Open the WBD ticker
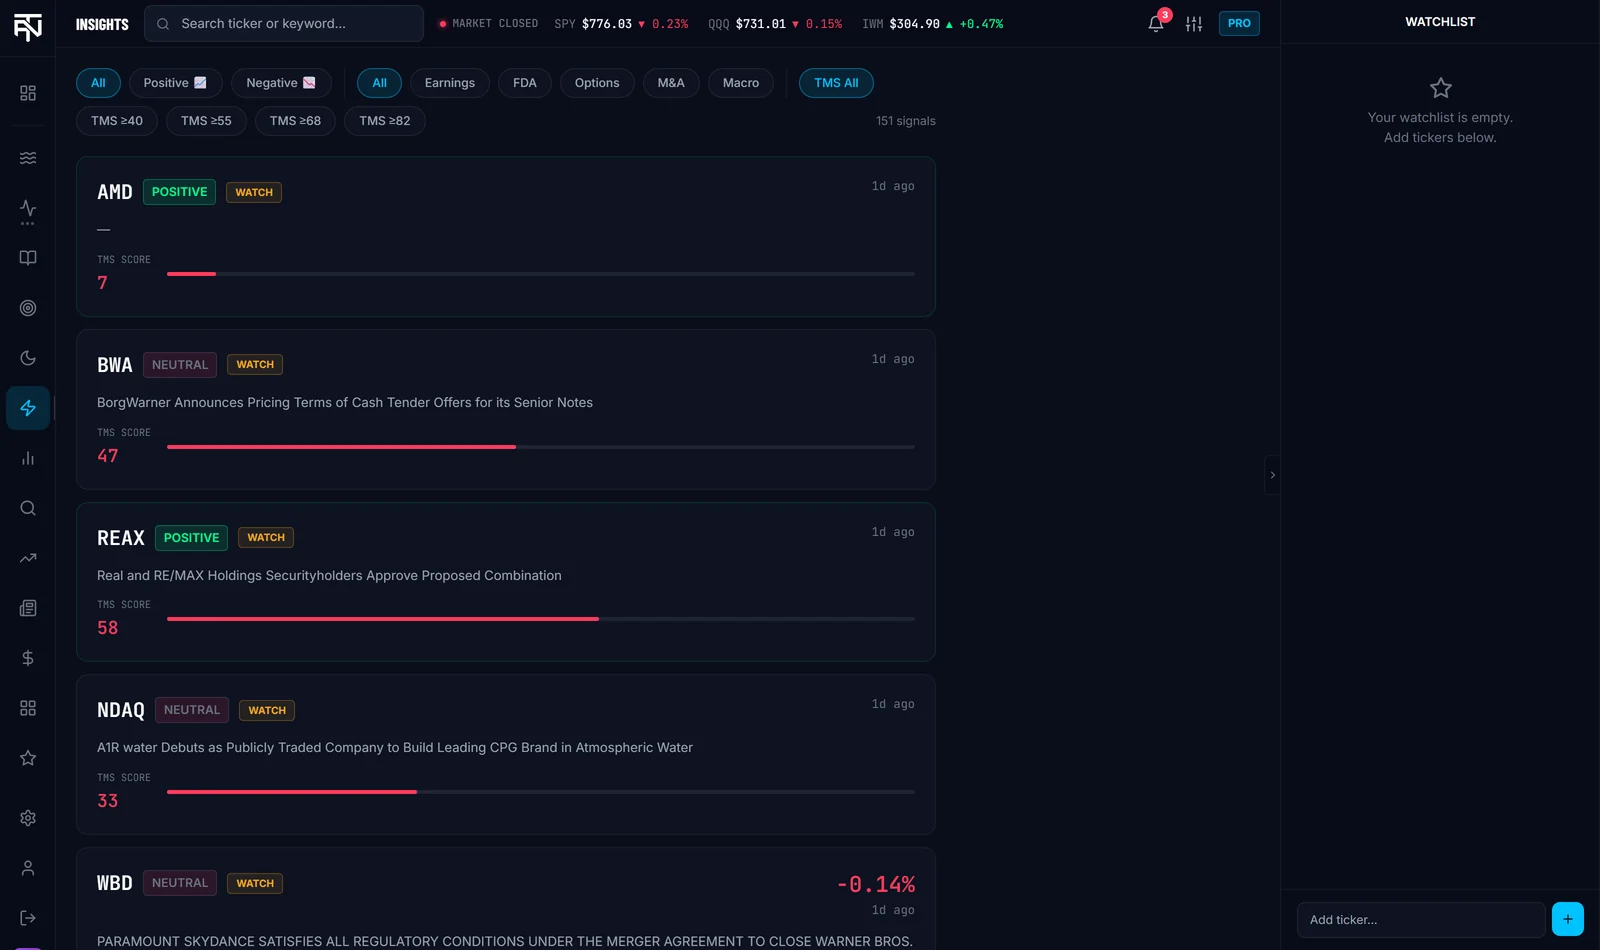Viewport: 1600px width, 950px height. (115, 883)
